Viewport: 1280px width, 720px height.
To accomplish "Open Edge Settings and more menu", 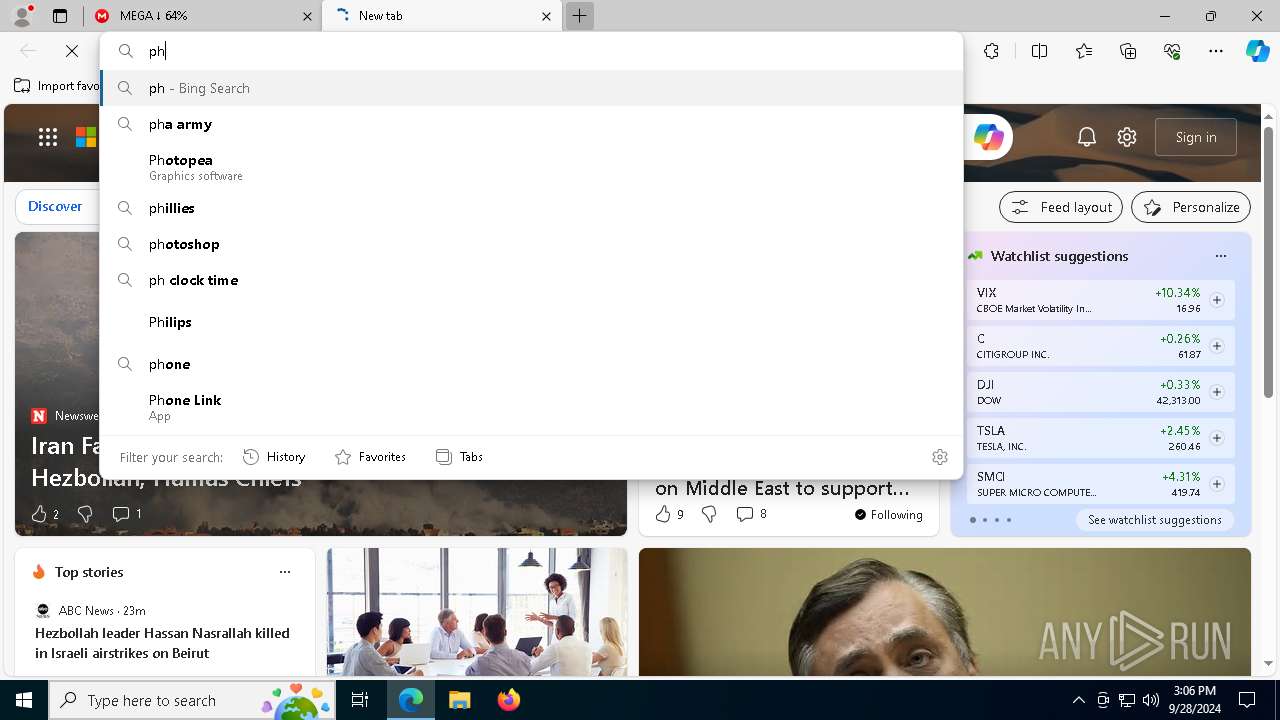I will (1216, 51).
